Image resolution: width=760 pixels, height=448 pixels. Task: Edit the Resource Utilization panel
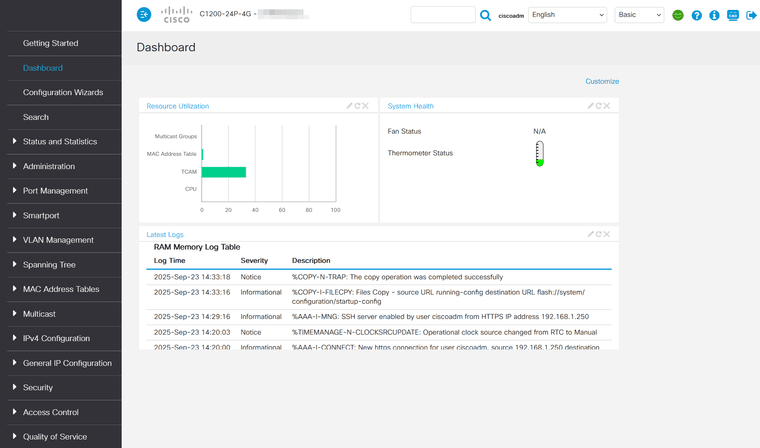[x=350, y=106]
